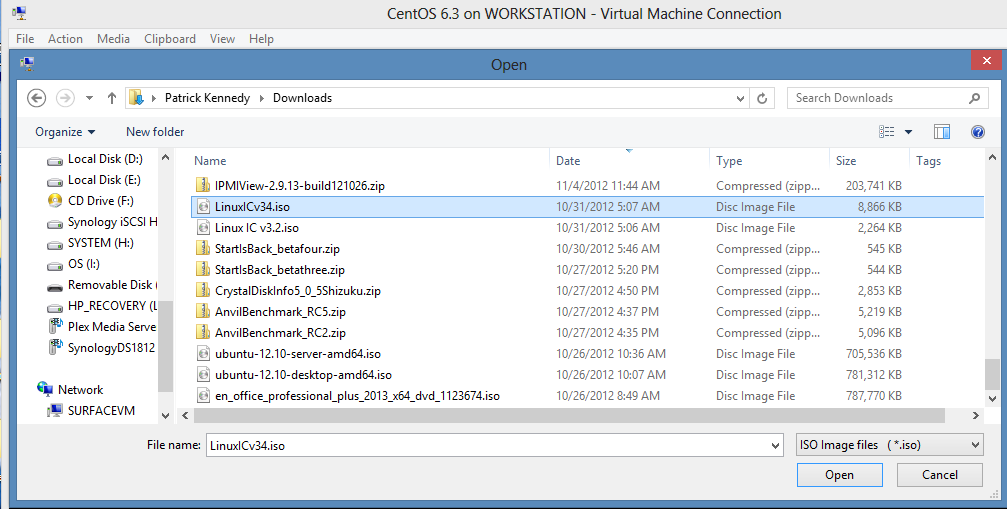Click the New folder button
The image size is (1007, 509).
coord(155,132)
